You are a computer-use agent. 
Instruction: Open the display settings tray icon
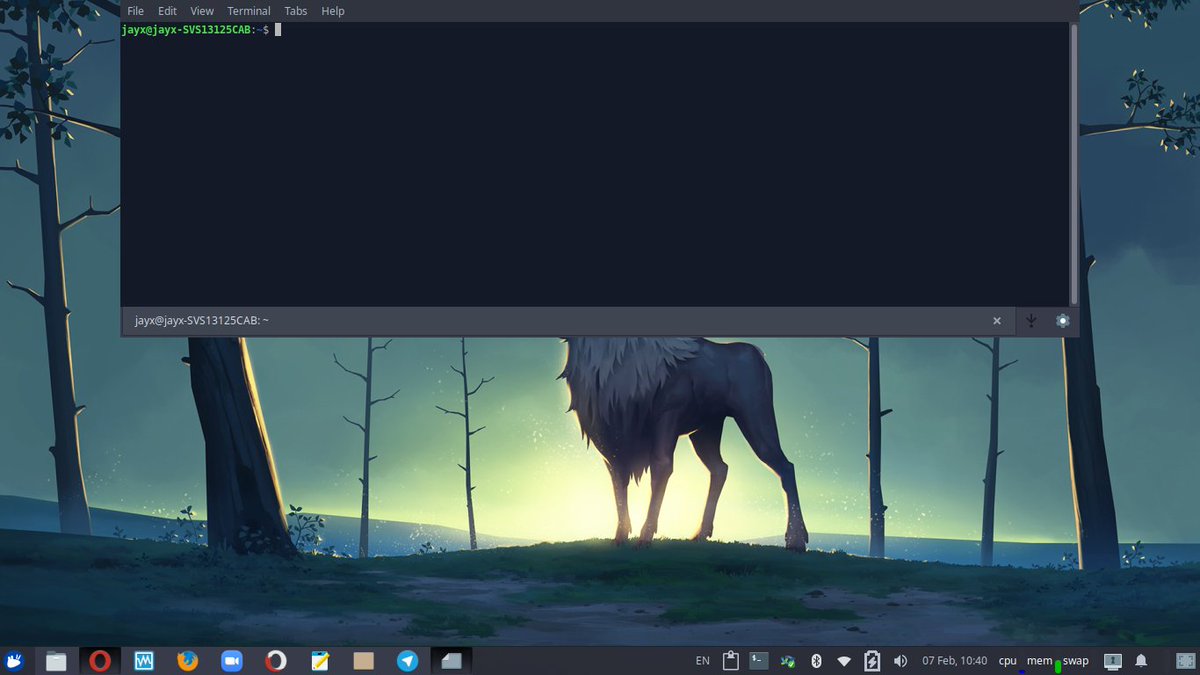pos(1112,661)
